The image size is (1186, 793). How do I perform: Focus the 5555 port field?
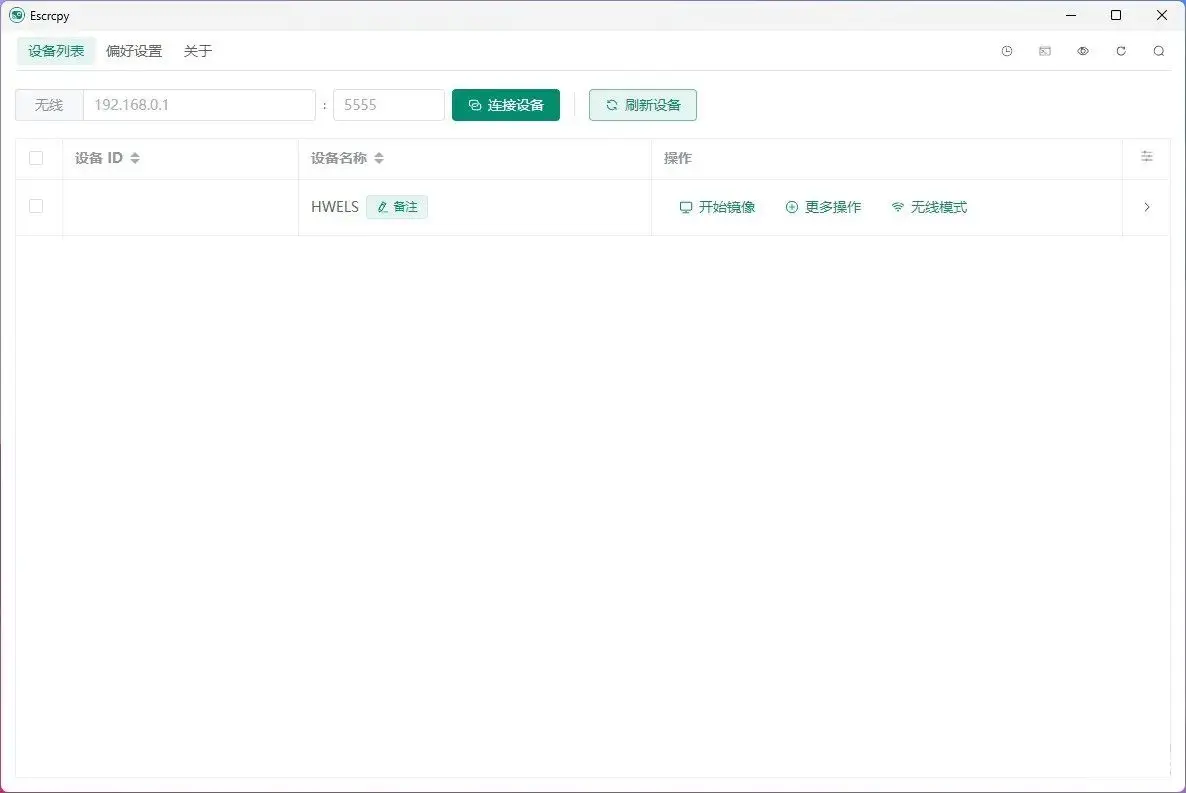[389, 105]
